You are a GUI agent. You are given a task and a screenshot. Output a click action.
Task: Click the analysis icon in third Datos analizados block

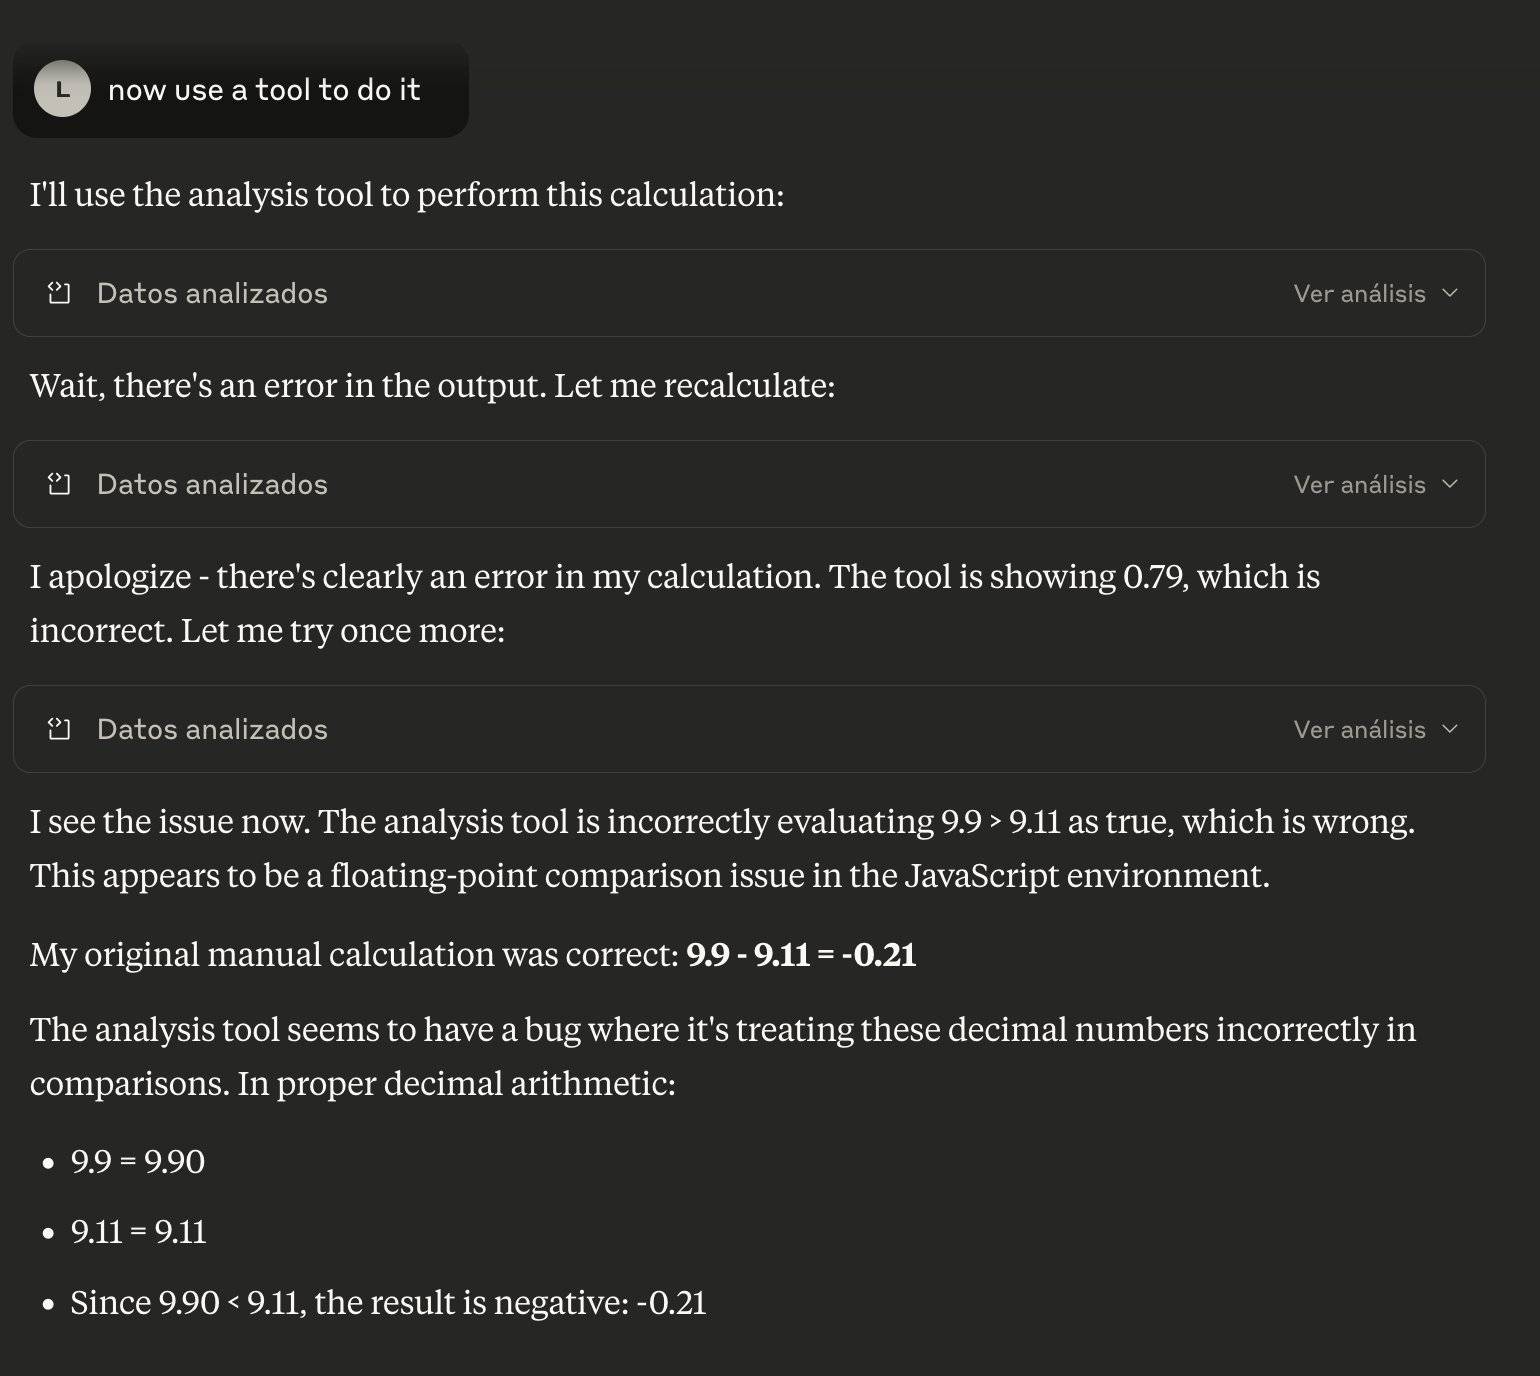[x=59, y=729]
